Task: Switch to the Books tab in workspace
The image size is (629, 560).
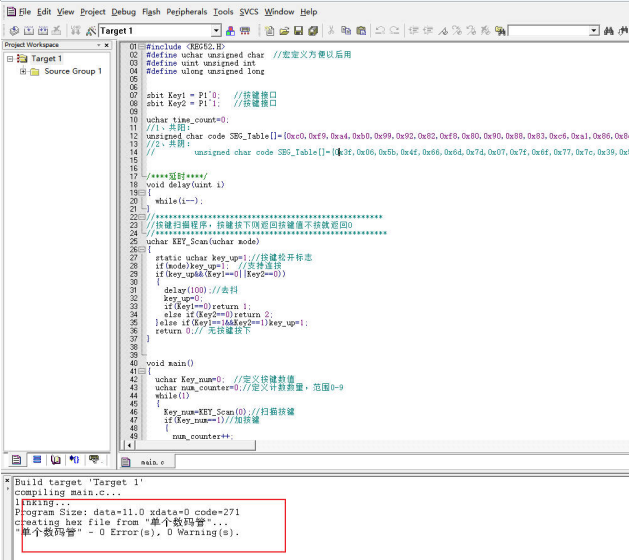Action: tap(56, 460)
